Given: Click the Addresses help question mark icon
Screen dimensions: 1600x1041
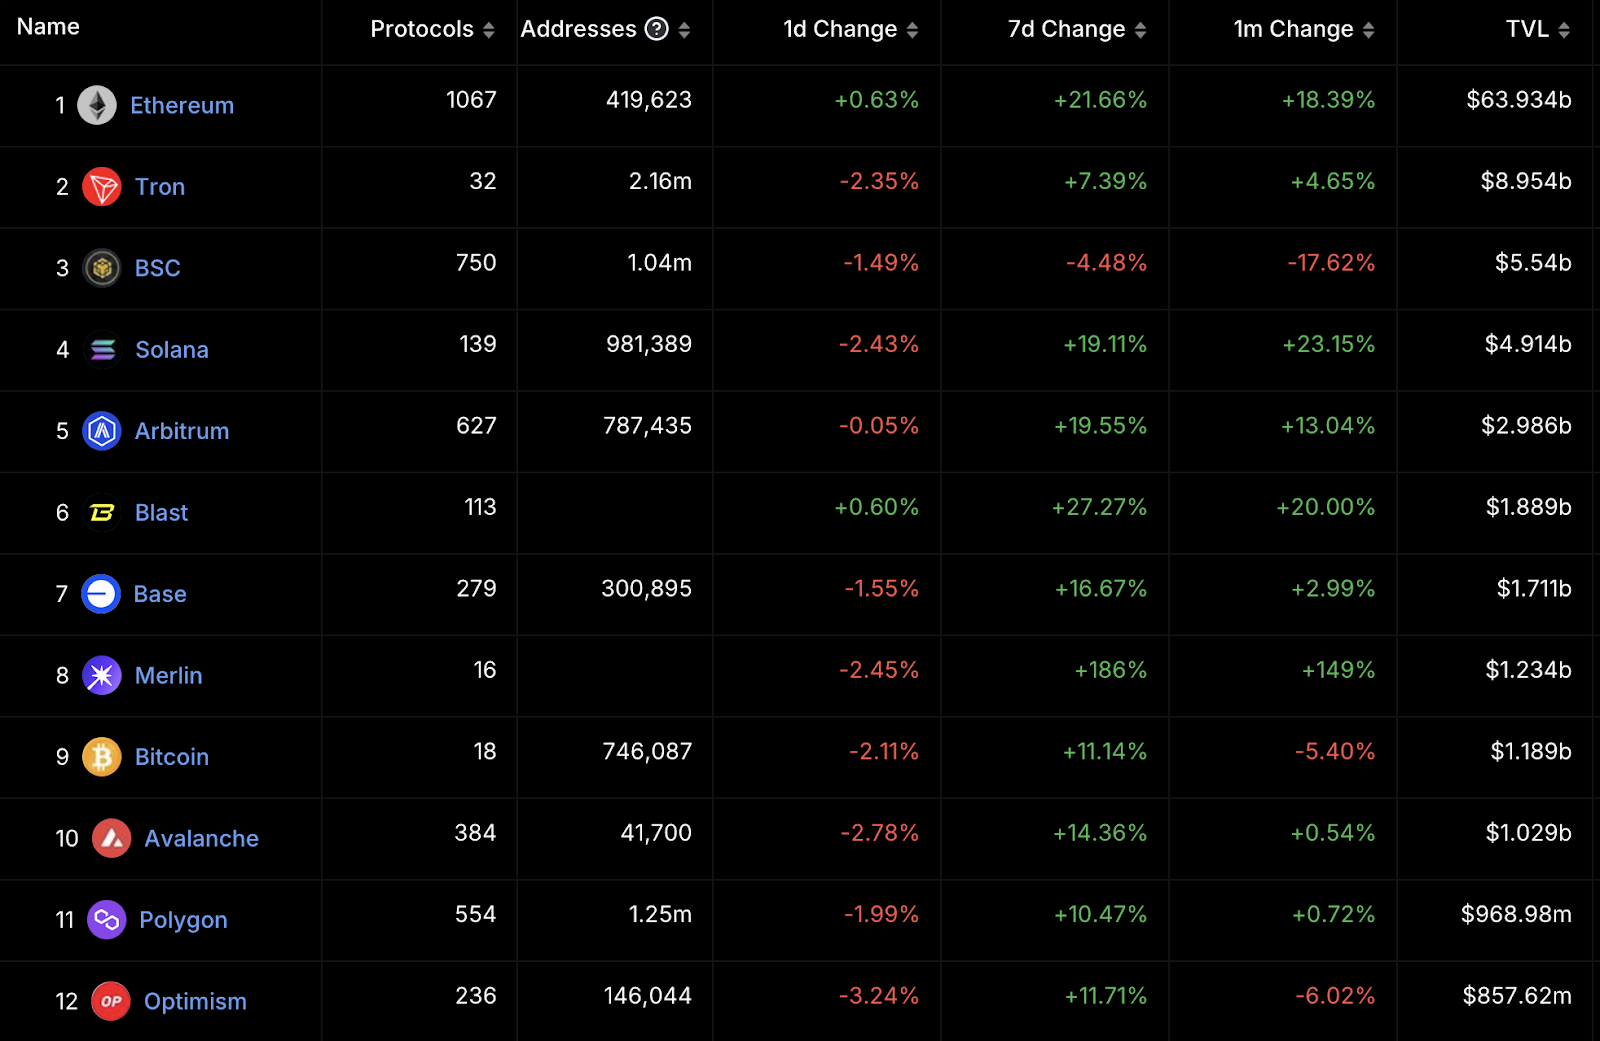Looking at the screenshot, I should click(x=656, y=29).
